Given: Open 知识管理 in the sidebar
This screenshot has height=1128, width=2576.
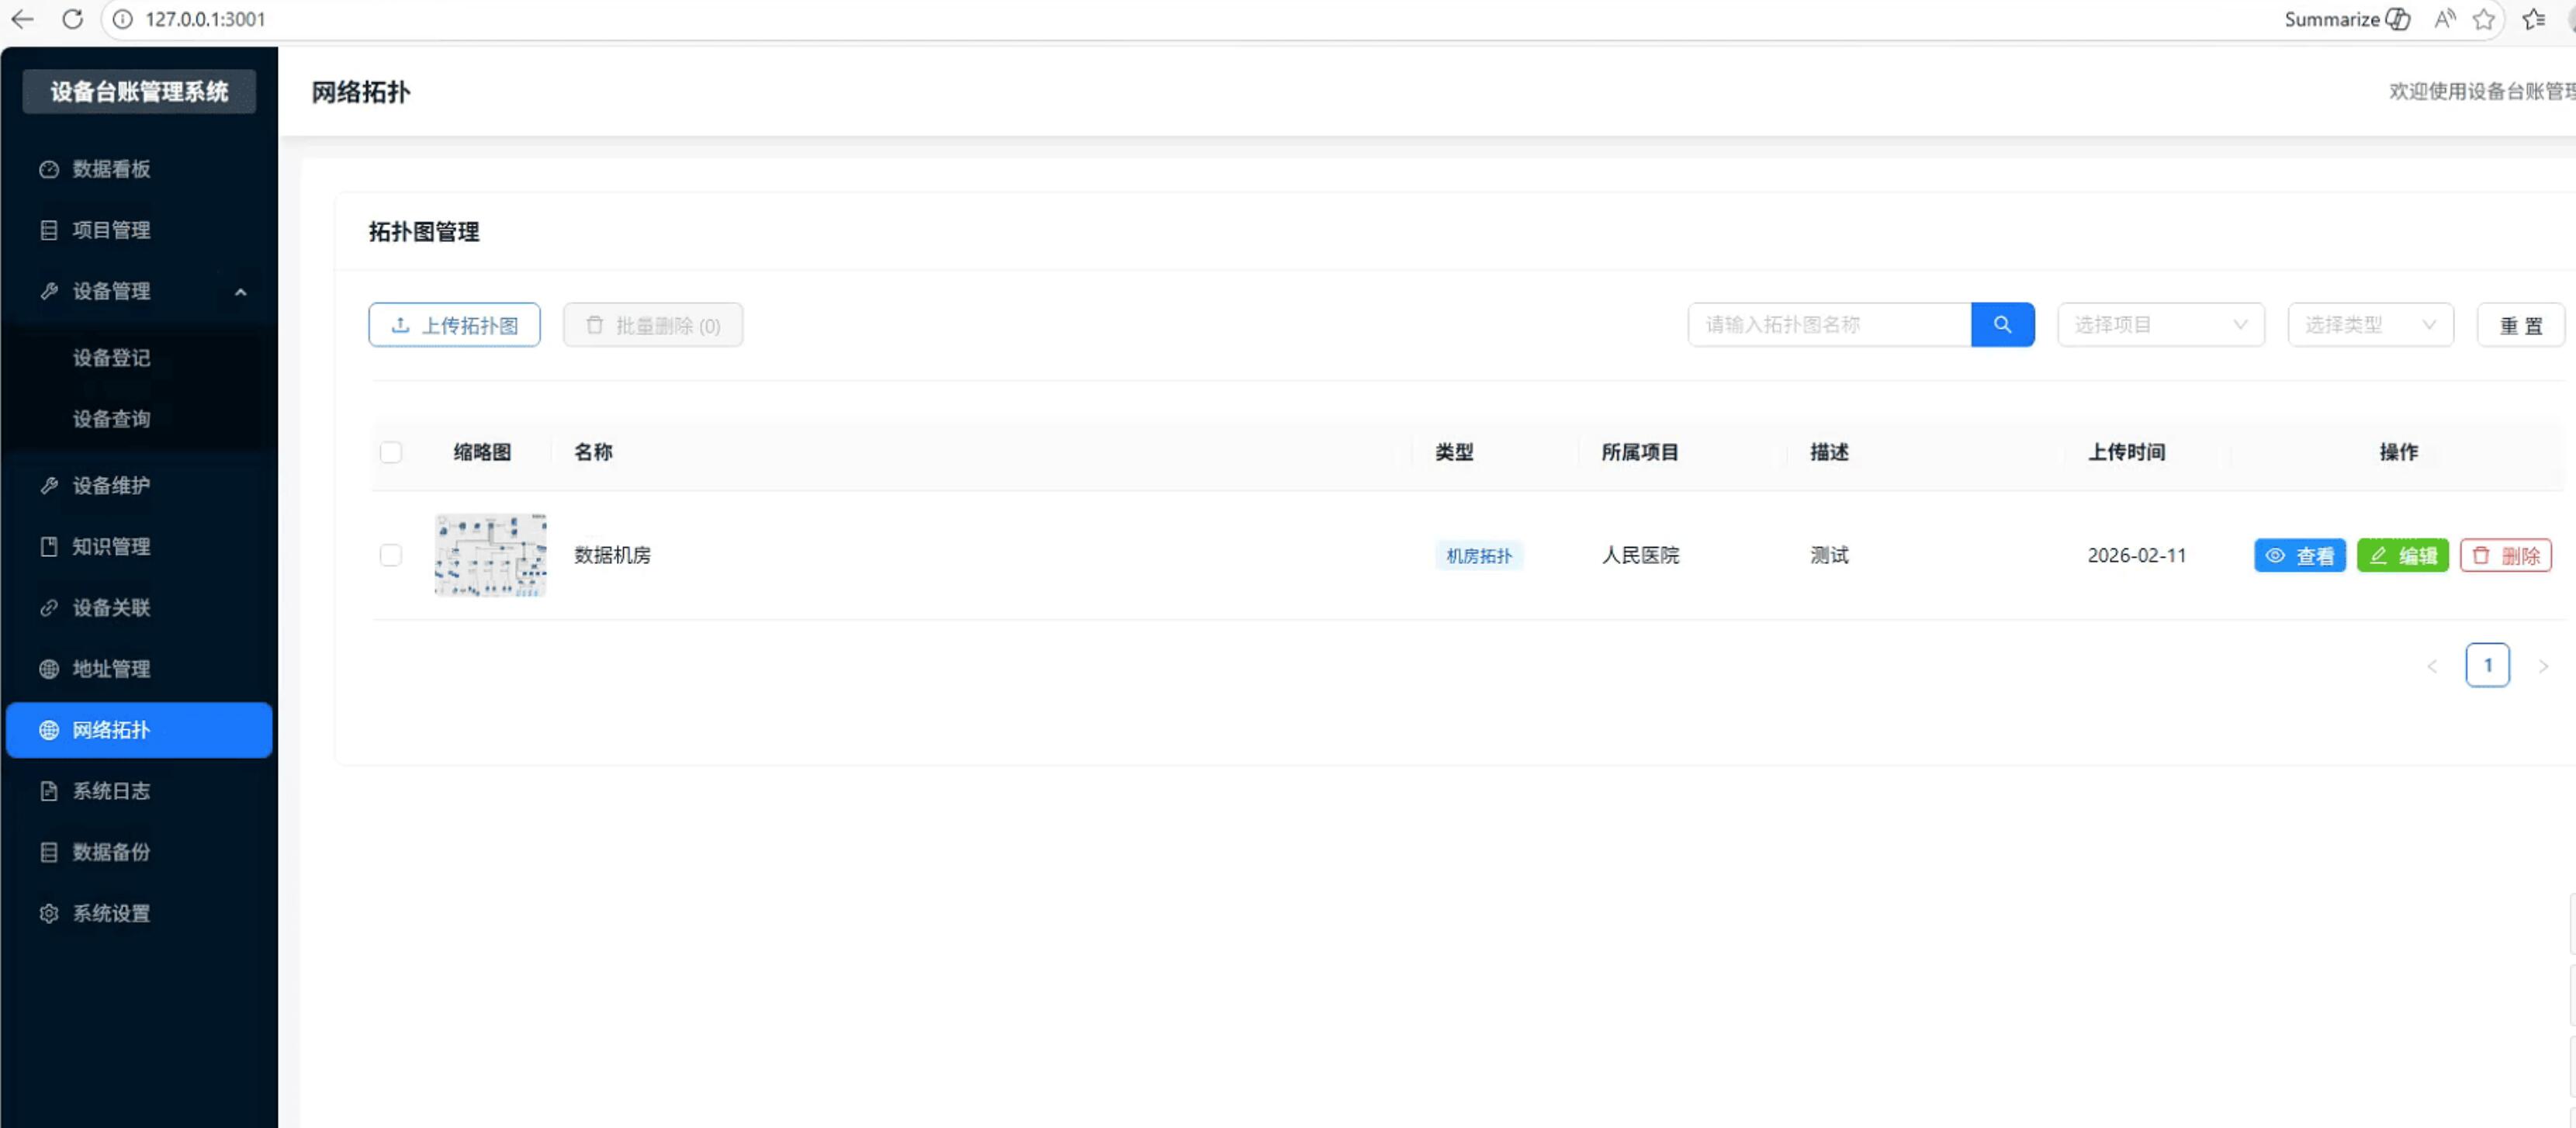Looking at the screenshot, I should coord(139,547).
